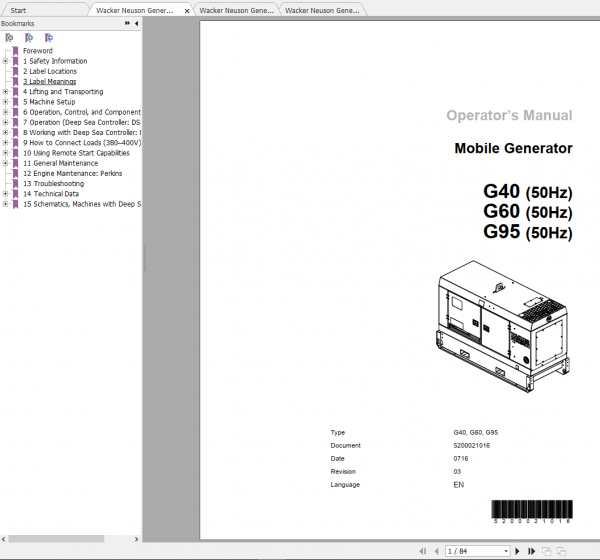Open bookmark 12 Engine Maintenance: Perkins
The image size is (600, 560).
(73, 173)
